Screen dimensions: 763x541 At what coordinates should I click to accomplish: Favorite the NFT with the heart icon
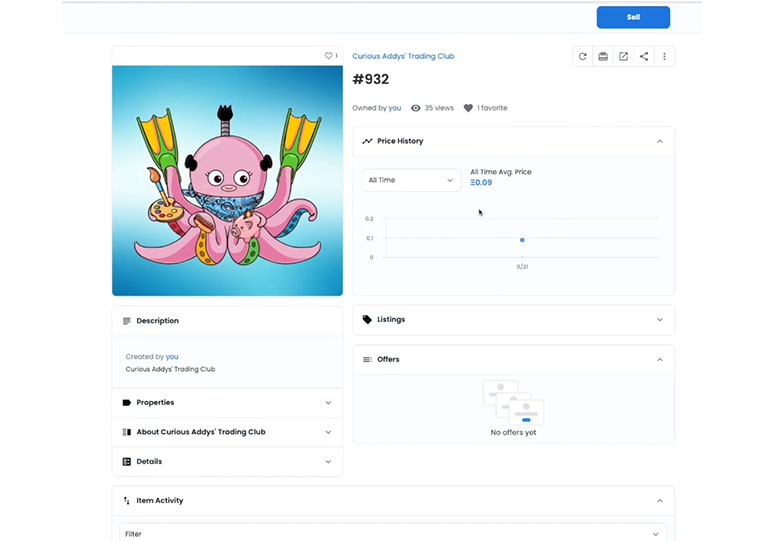[x=328, y=55]
